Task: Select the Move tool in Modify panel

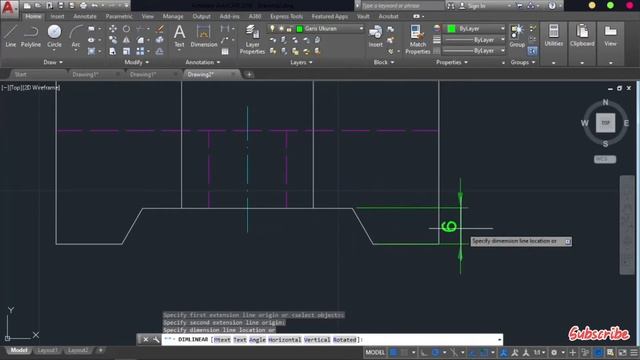Action: [x=112, y=29]
